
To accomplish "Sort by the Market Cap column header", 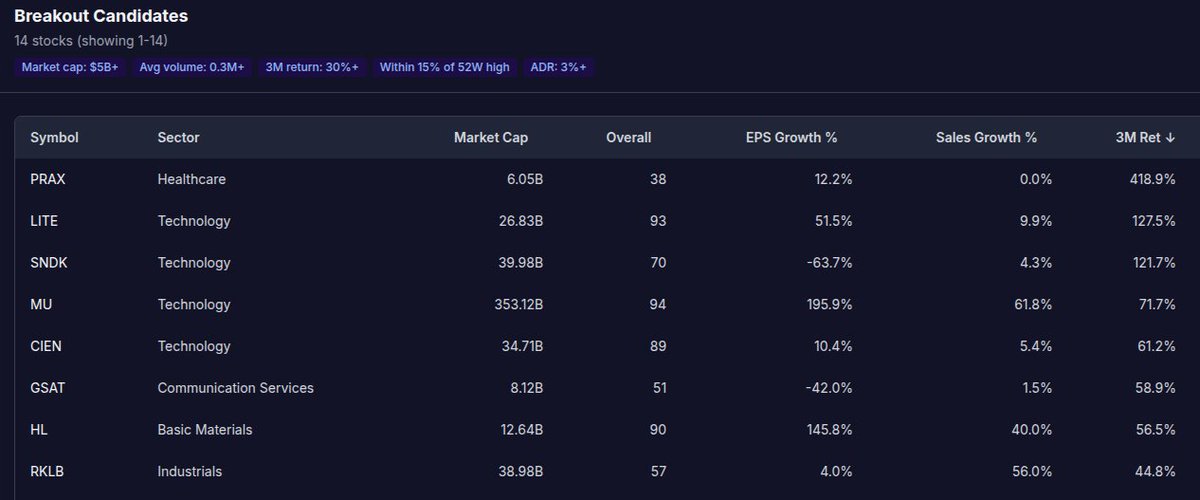I will coord(490,137).
